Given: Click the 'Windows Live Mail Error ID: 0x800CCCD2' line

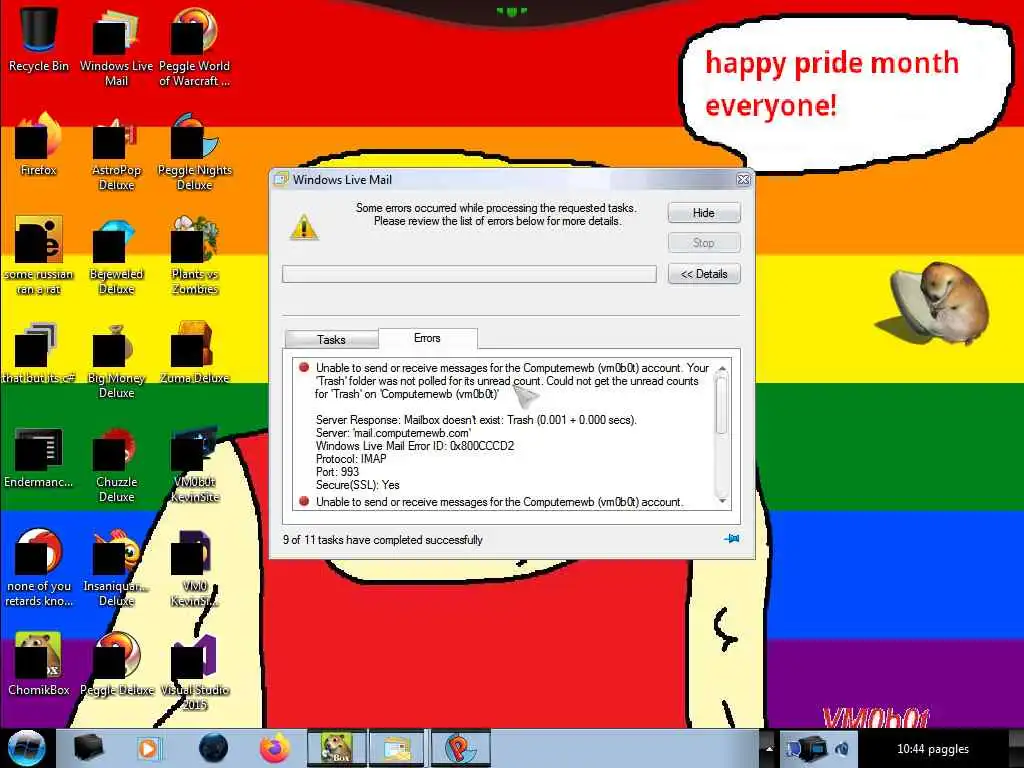Looking at the screenshot, I should [415, 446].
